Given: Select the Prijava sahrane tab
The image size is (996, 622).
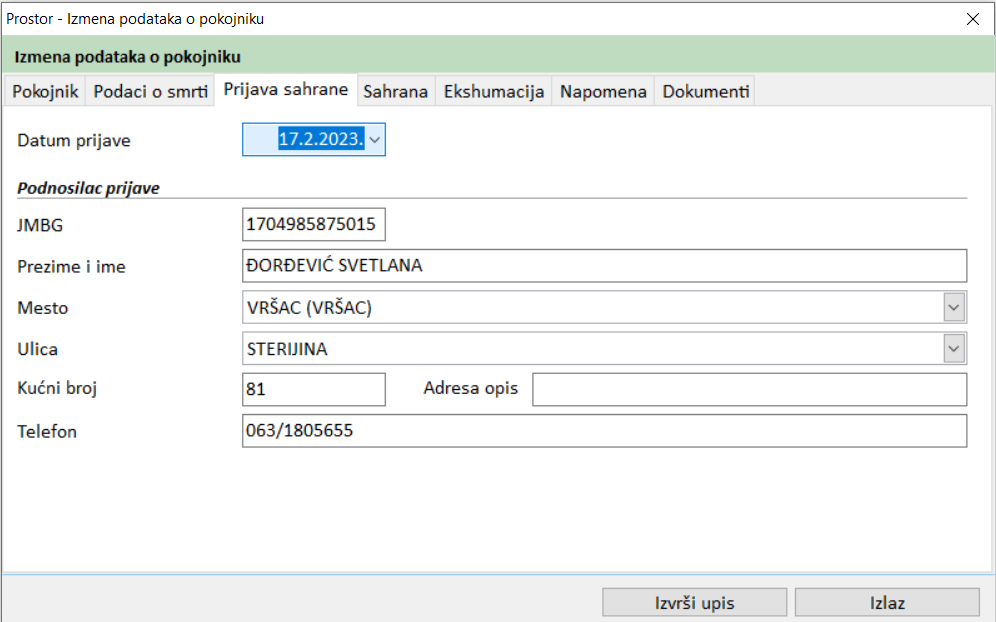Looking at the screenshot, I should tap(285, 90).
